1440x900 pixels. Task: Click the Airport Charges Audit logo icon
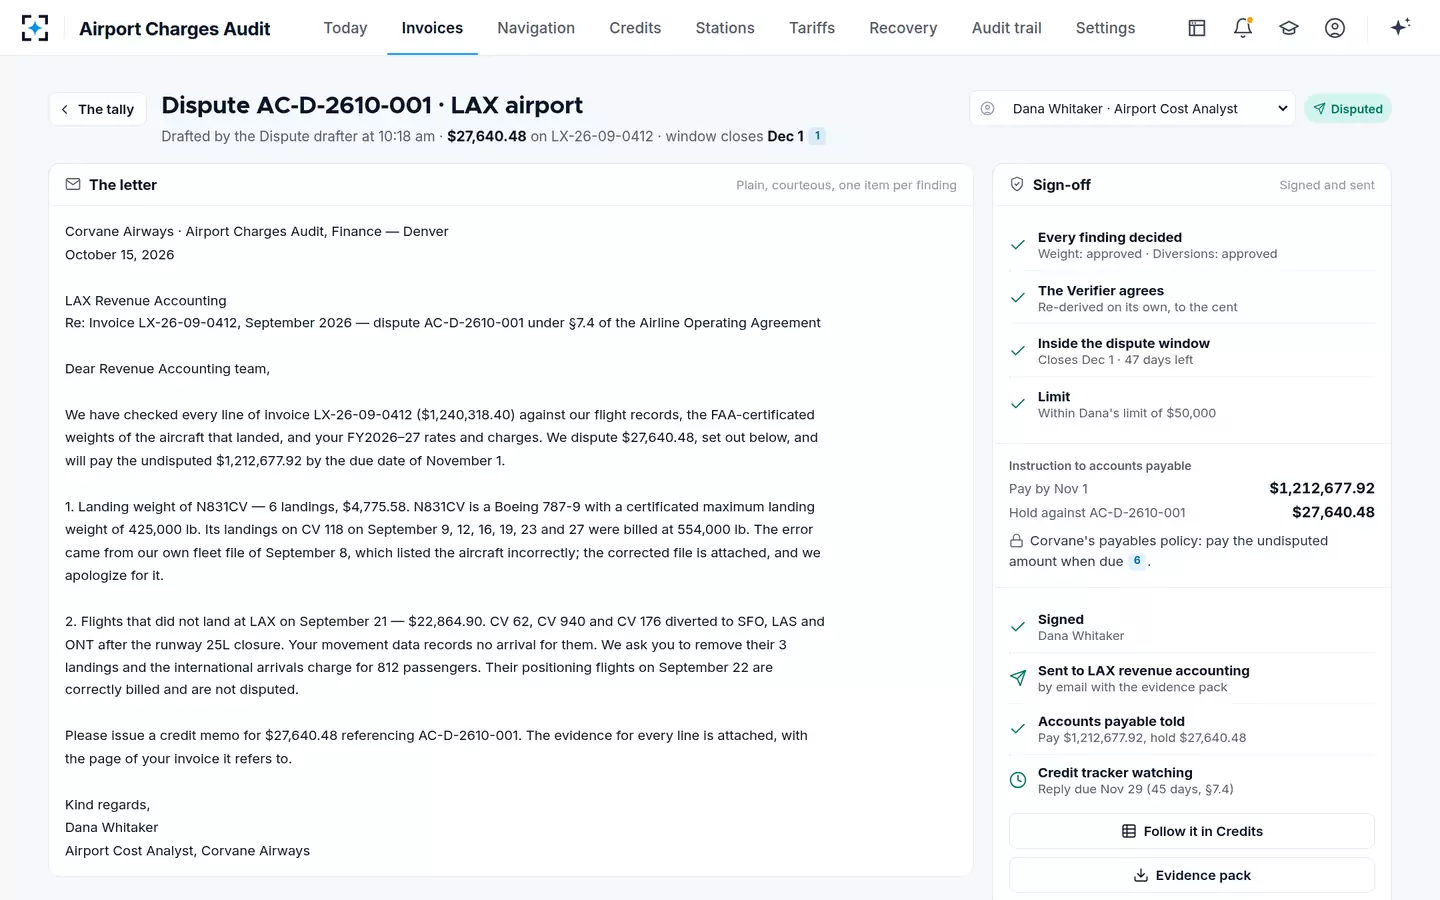[35, 28]
